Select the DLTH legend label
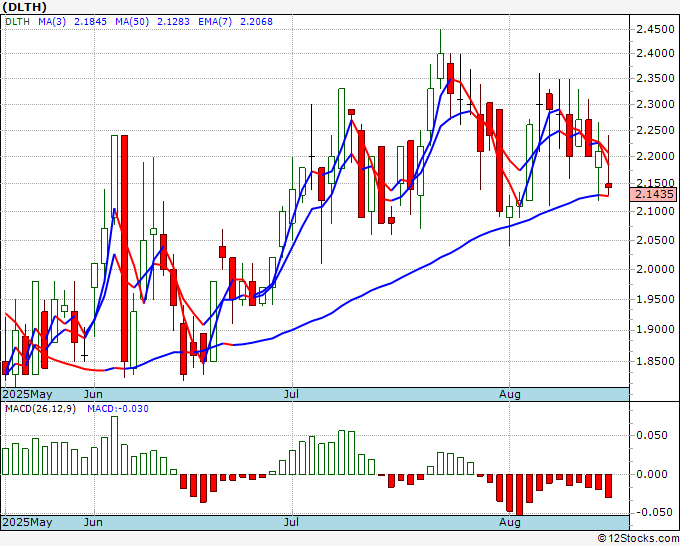The image size is (680, 546). (x=18, y=22)
